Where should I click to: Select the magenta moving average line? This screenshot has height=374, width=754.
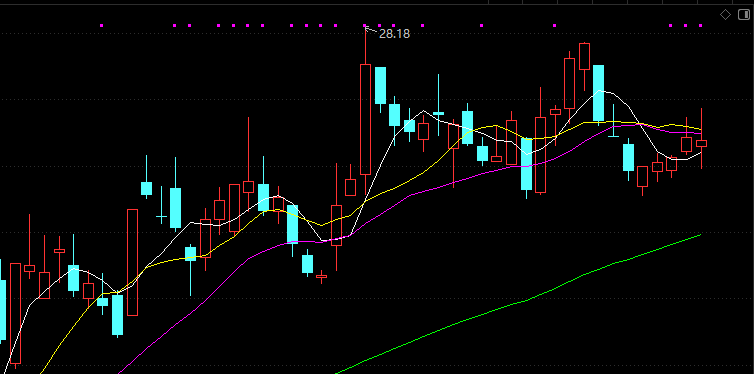[x=409, y=196]
